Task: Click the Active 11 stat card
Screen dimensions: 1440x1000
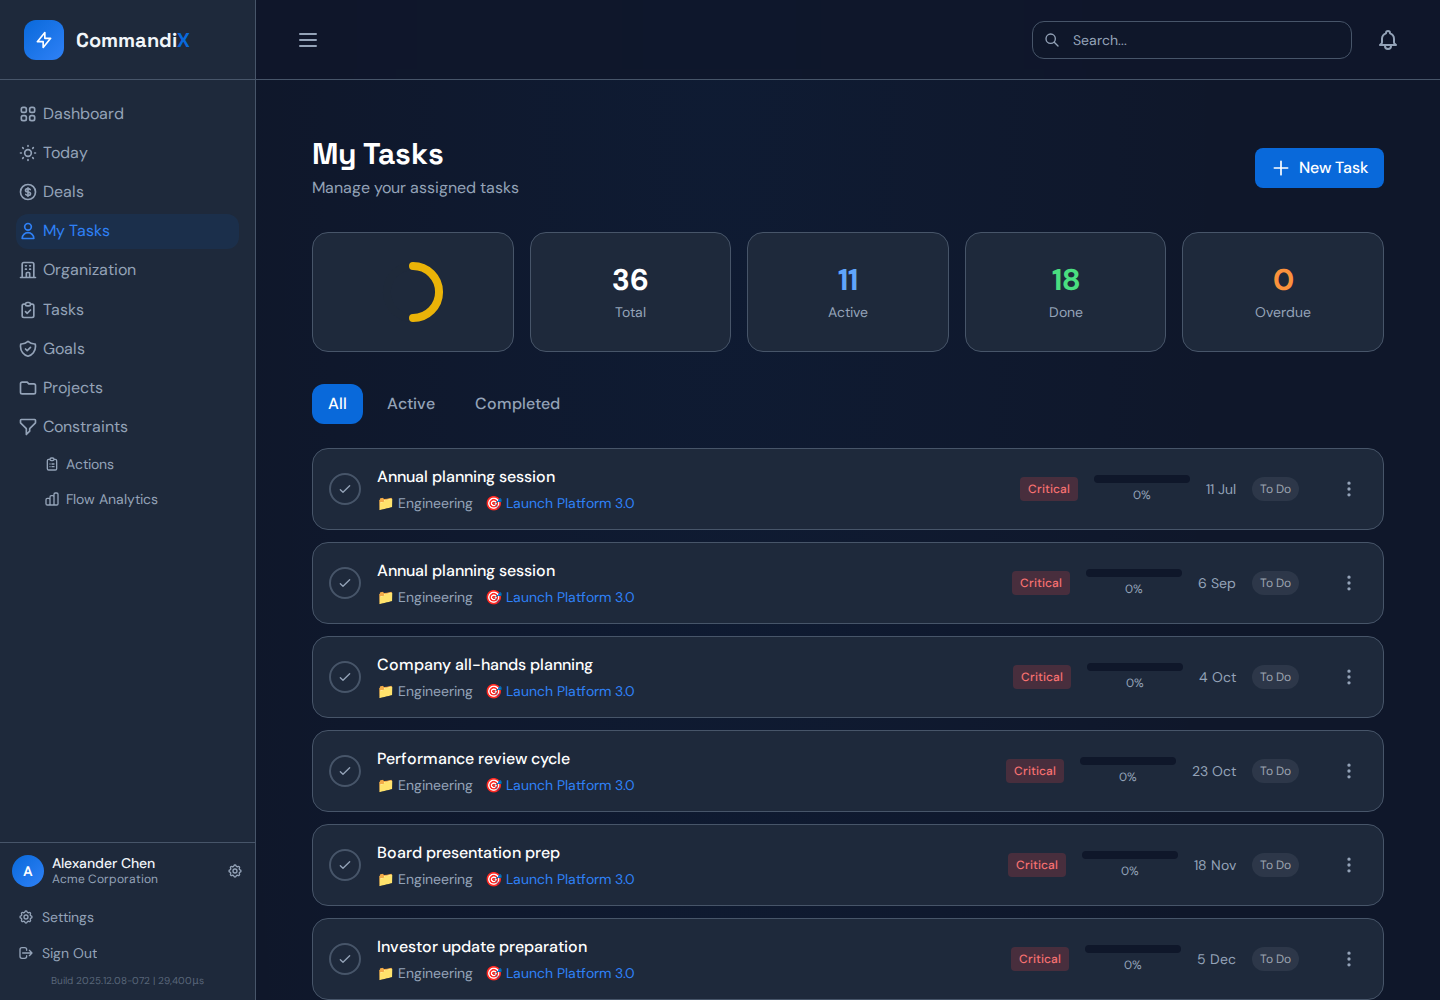Action: [848, 292]
